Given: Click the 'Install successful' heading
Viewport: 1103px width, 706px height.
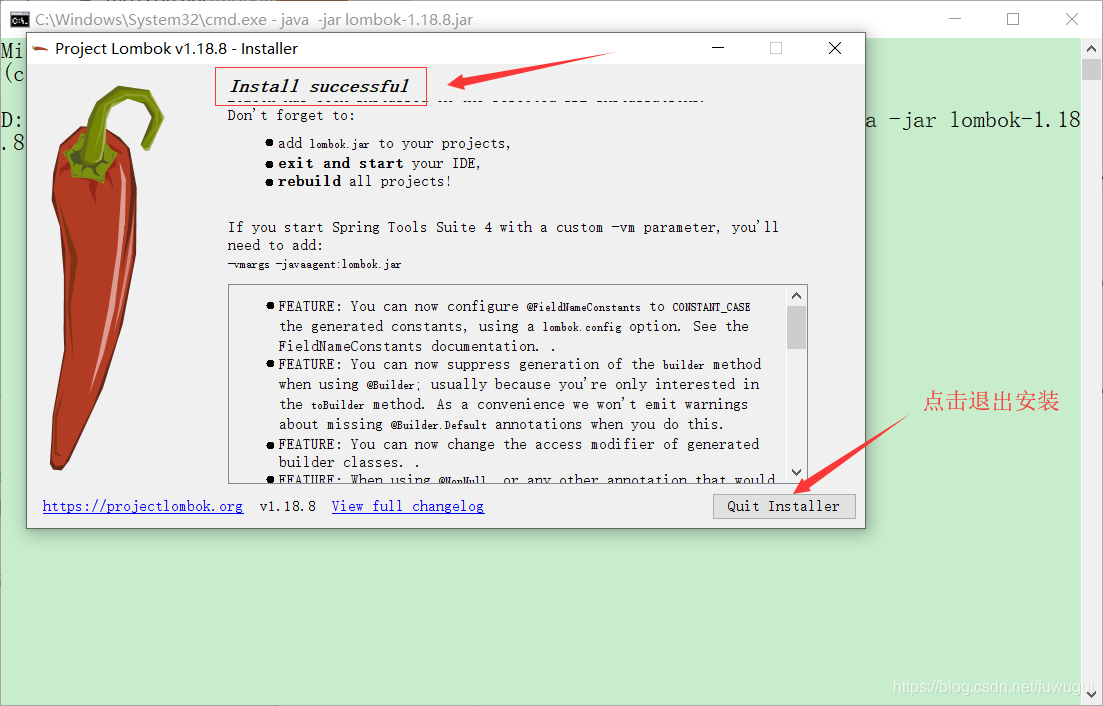Looking at the screenshot, I should (x=319, y=86).
